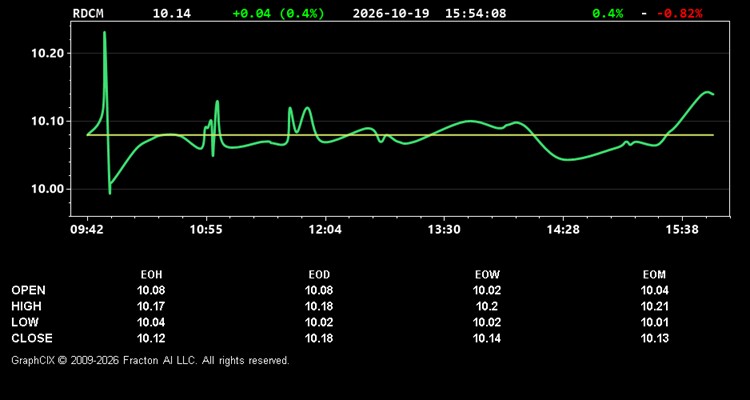750x400 pixels.
Task: Click the 12:04 time axis label
Action: [325, 230]
